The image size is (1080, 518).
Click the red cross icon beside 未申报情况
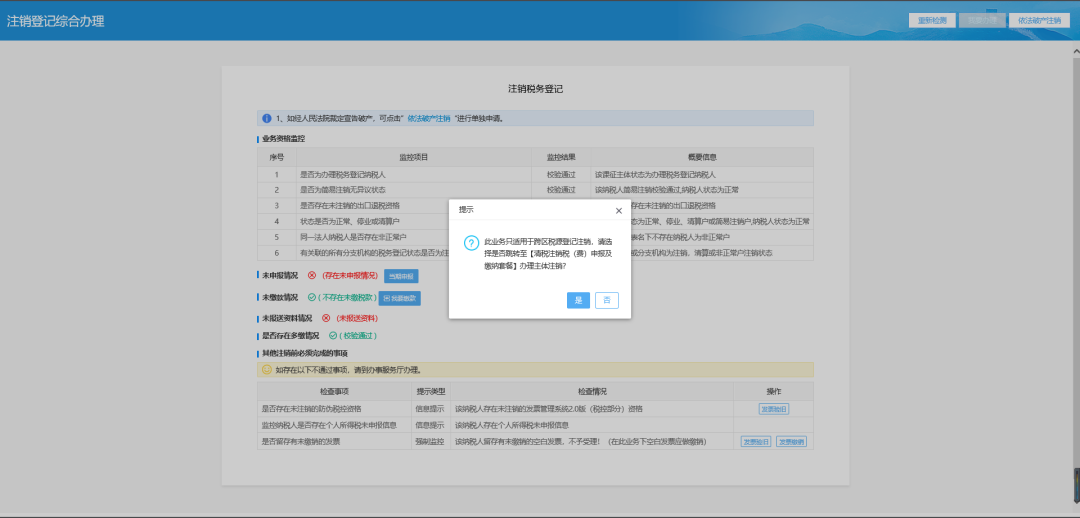[x=312, y=276]
